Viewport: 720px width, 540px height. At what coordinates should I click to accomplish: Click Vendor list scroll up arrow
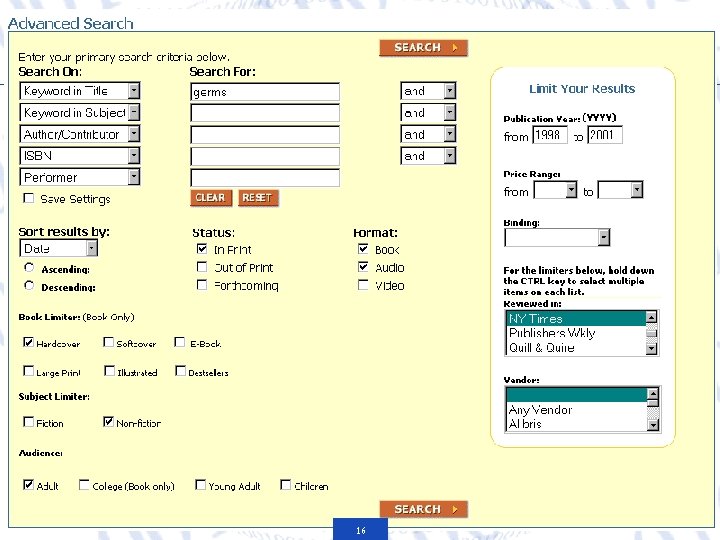point(652,394)
